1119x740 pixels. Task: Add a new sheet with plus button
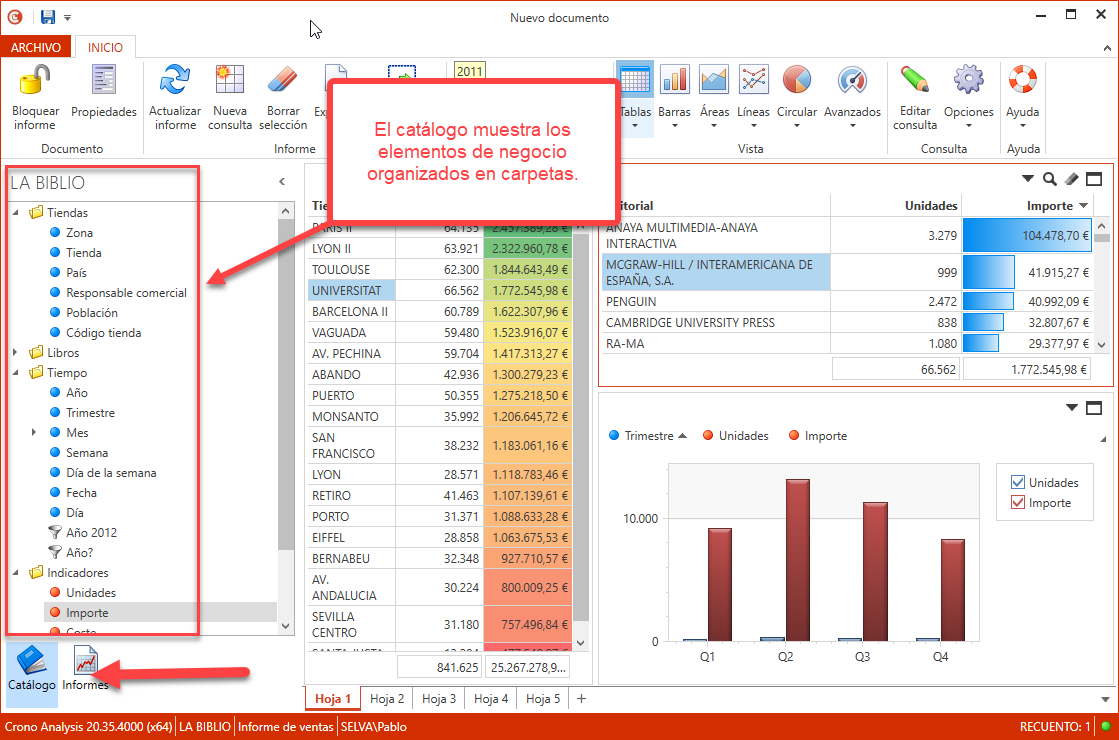tap(581, 699)
